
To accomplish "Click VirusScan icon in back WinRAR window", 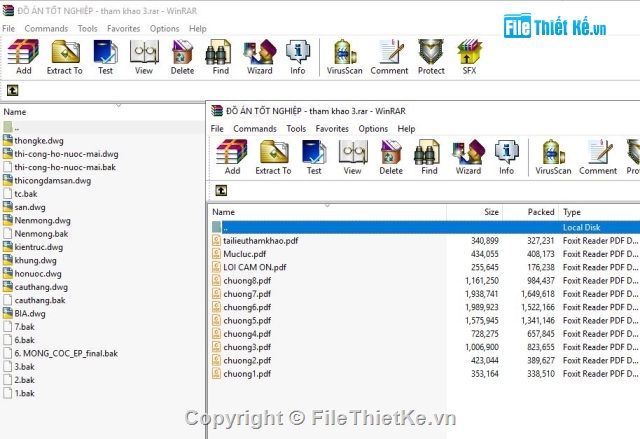I will 344,57.
